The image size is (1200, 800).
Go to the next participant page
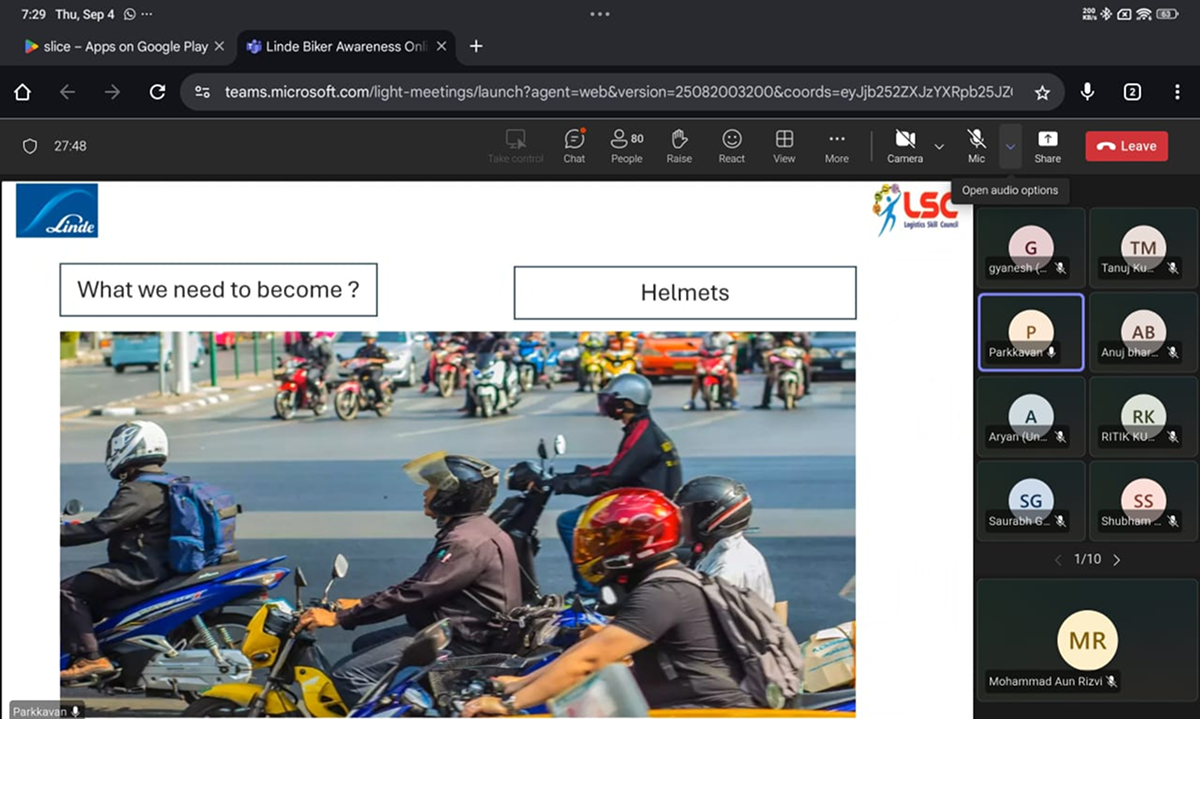coord(1117,559)
